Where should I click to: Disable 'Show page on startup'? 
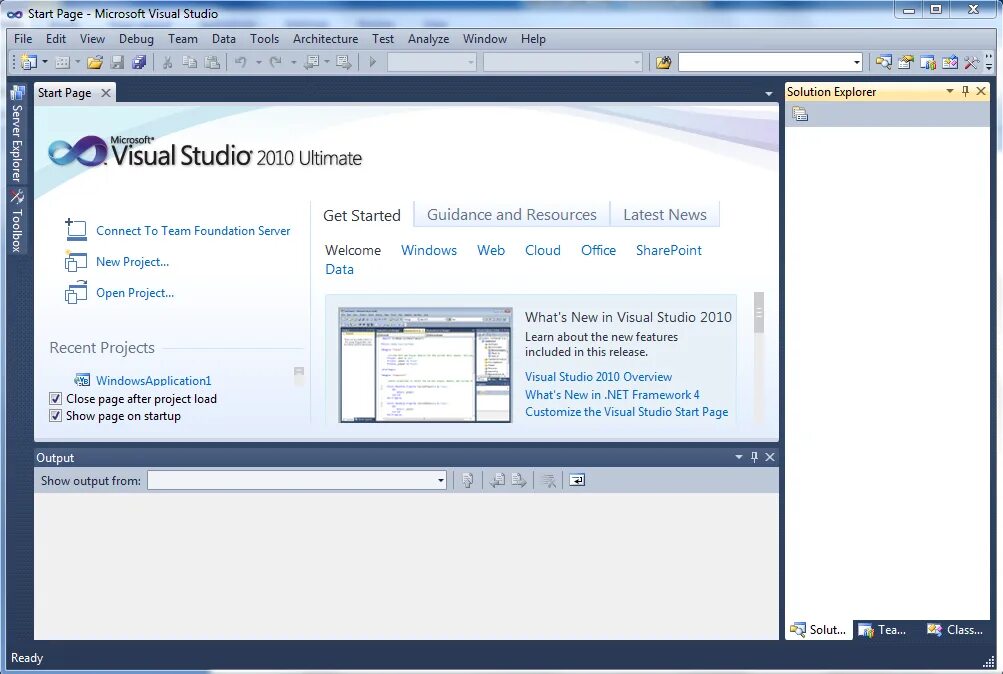(54, 415)
